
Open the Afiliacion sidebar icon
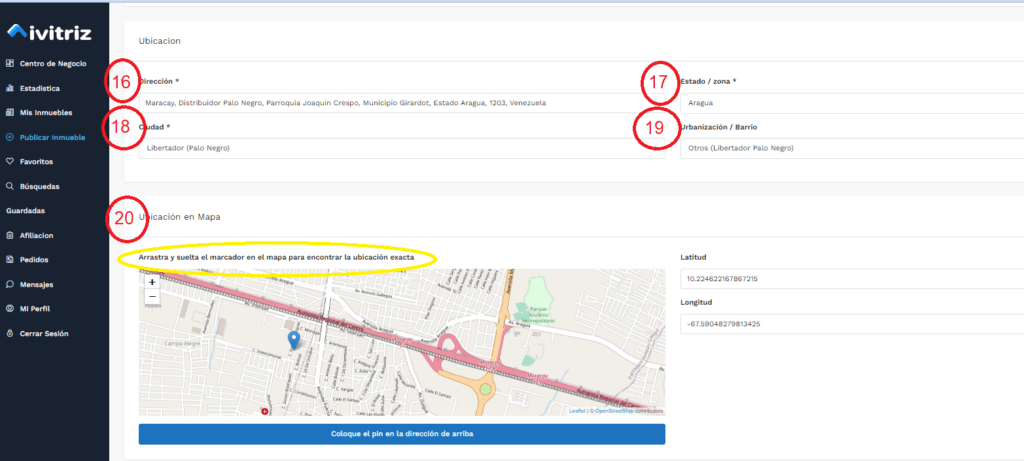(10, 235)
